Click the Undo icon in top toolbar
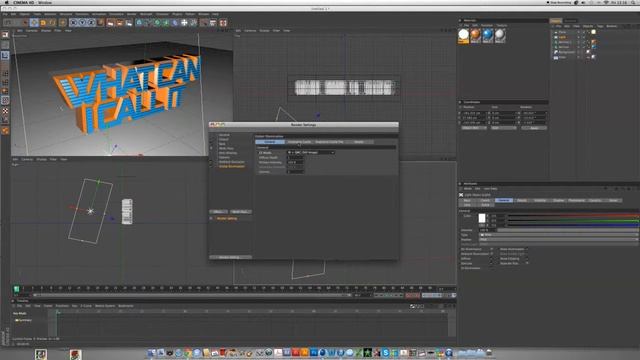The width and height of the screenshot is (640, 360). tap(8, 23)
